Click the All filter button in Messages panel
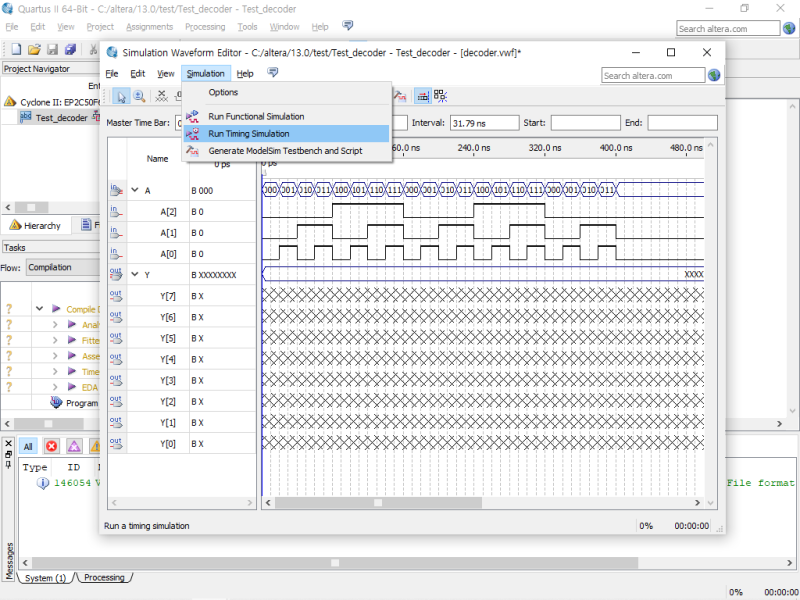Screen dimensions: 800x600 click(29, 446)
